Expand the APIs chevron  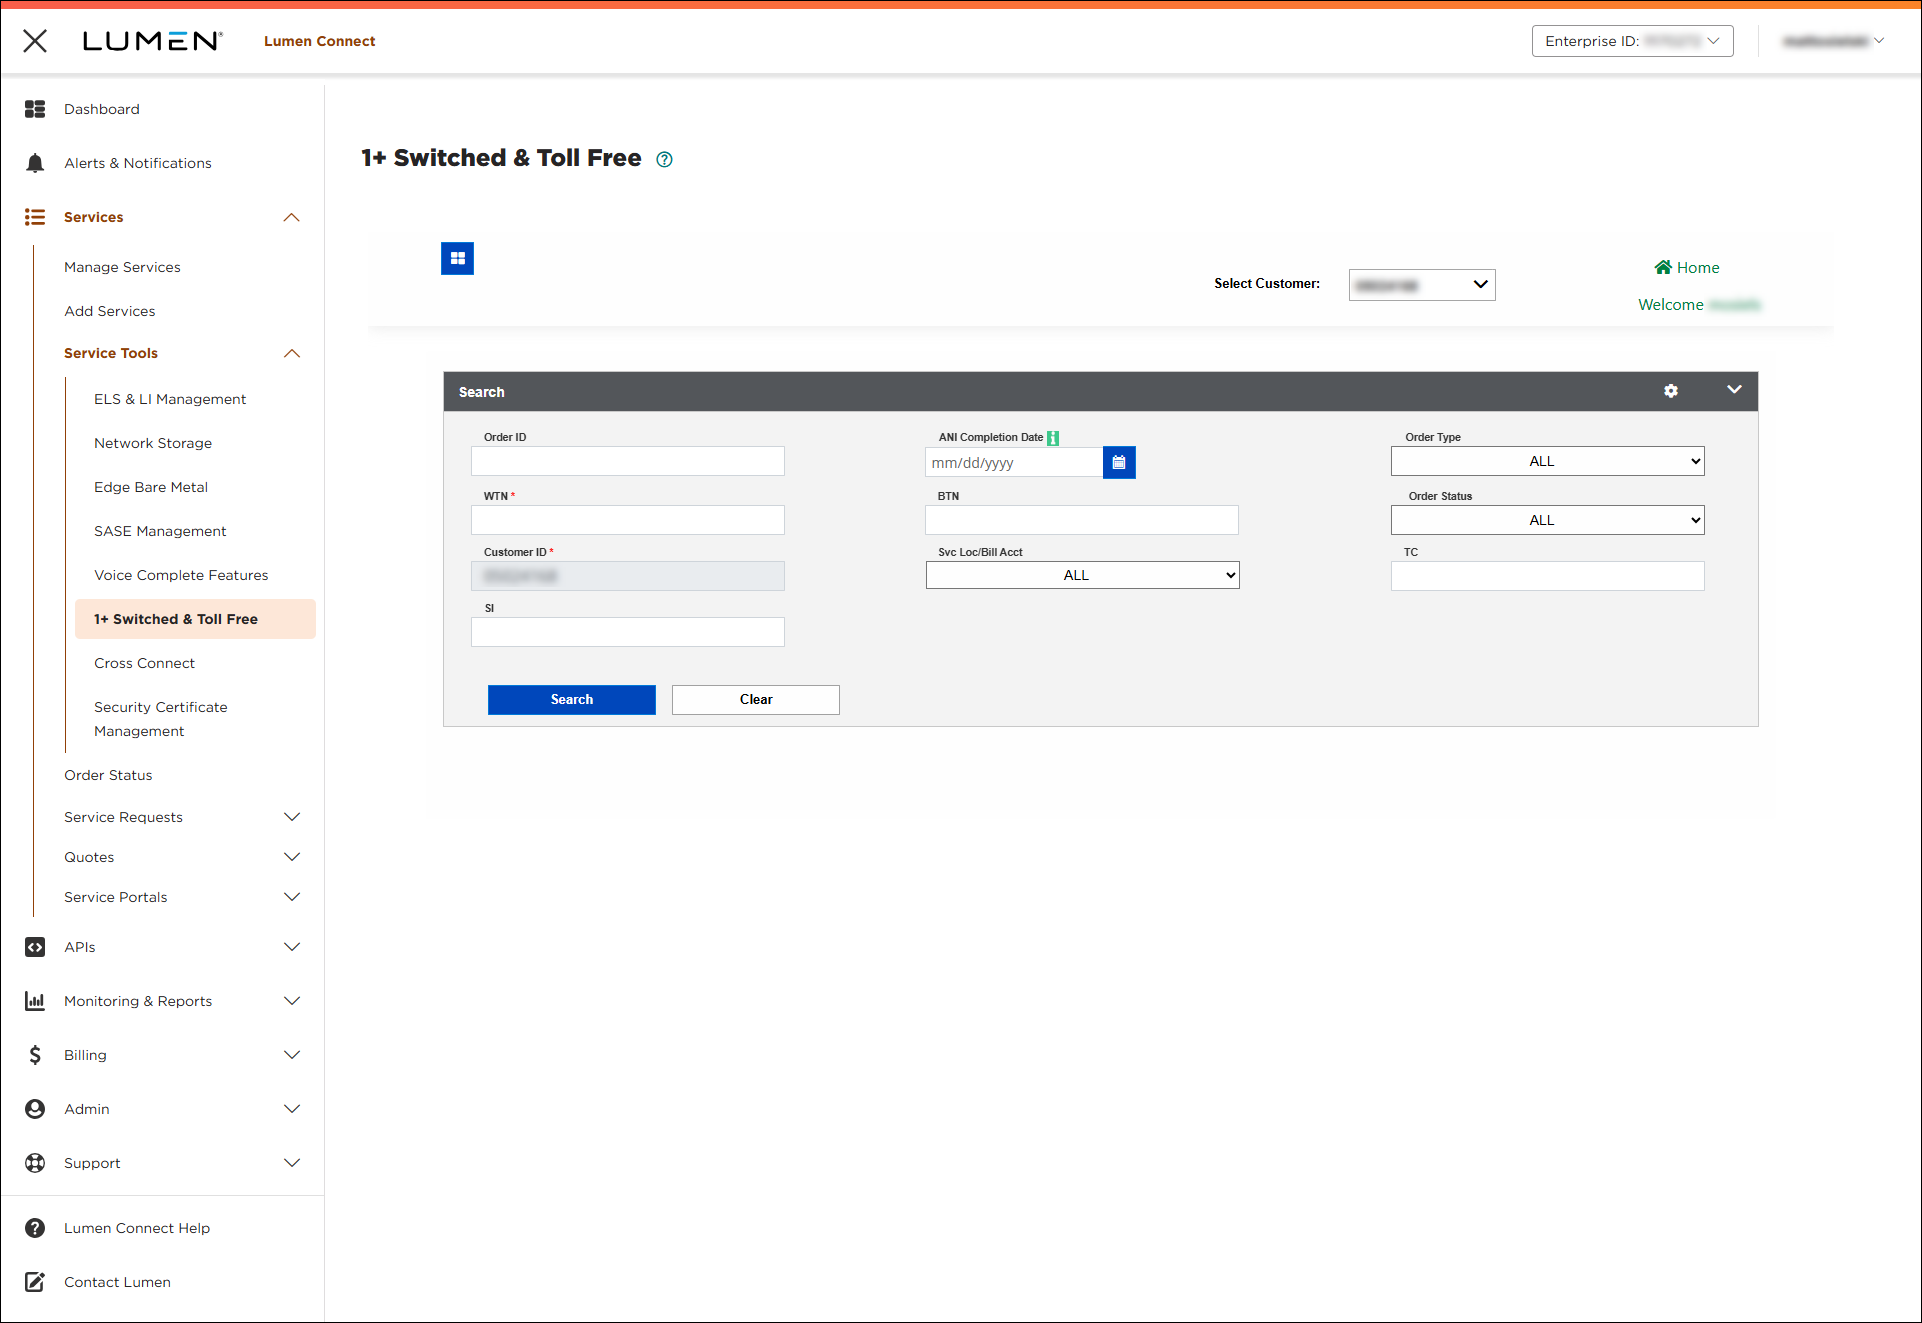click(292, 947)
